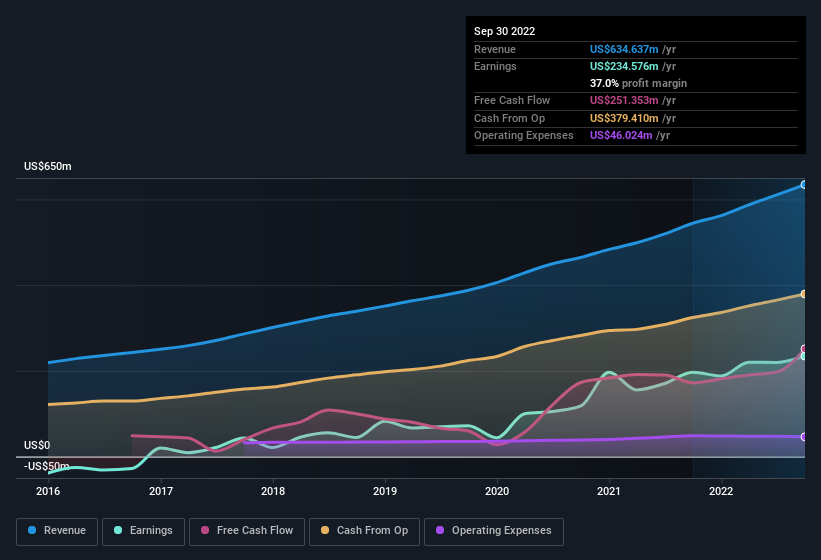Click the Earnings row label in tooltip

(495, 66)
